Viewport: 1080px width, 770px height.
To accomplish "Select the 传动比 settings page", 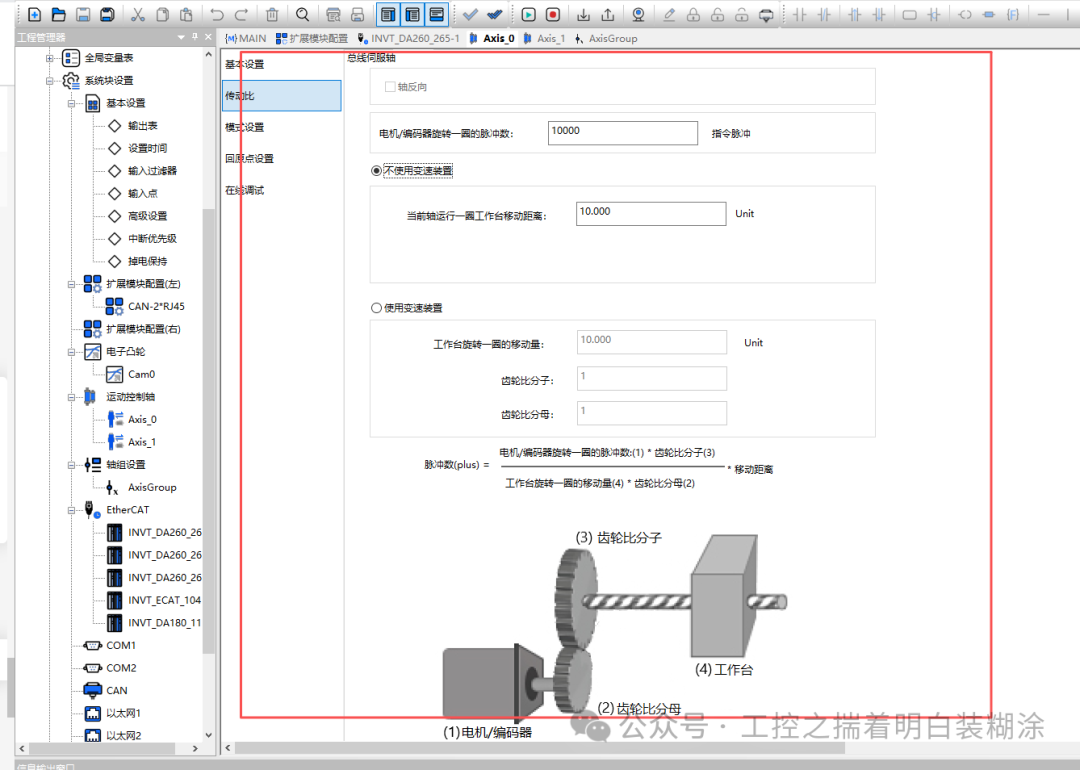I will [282, 96].
